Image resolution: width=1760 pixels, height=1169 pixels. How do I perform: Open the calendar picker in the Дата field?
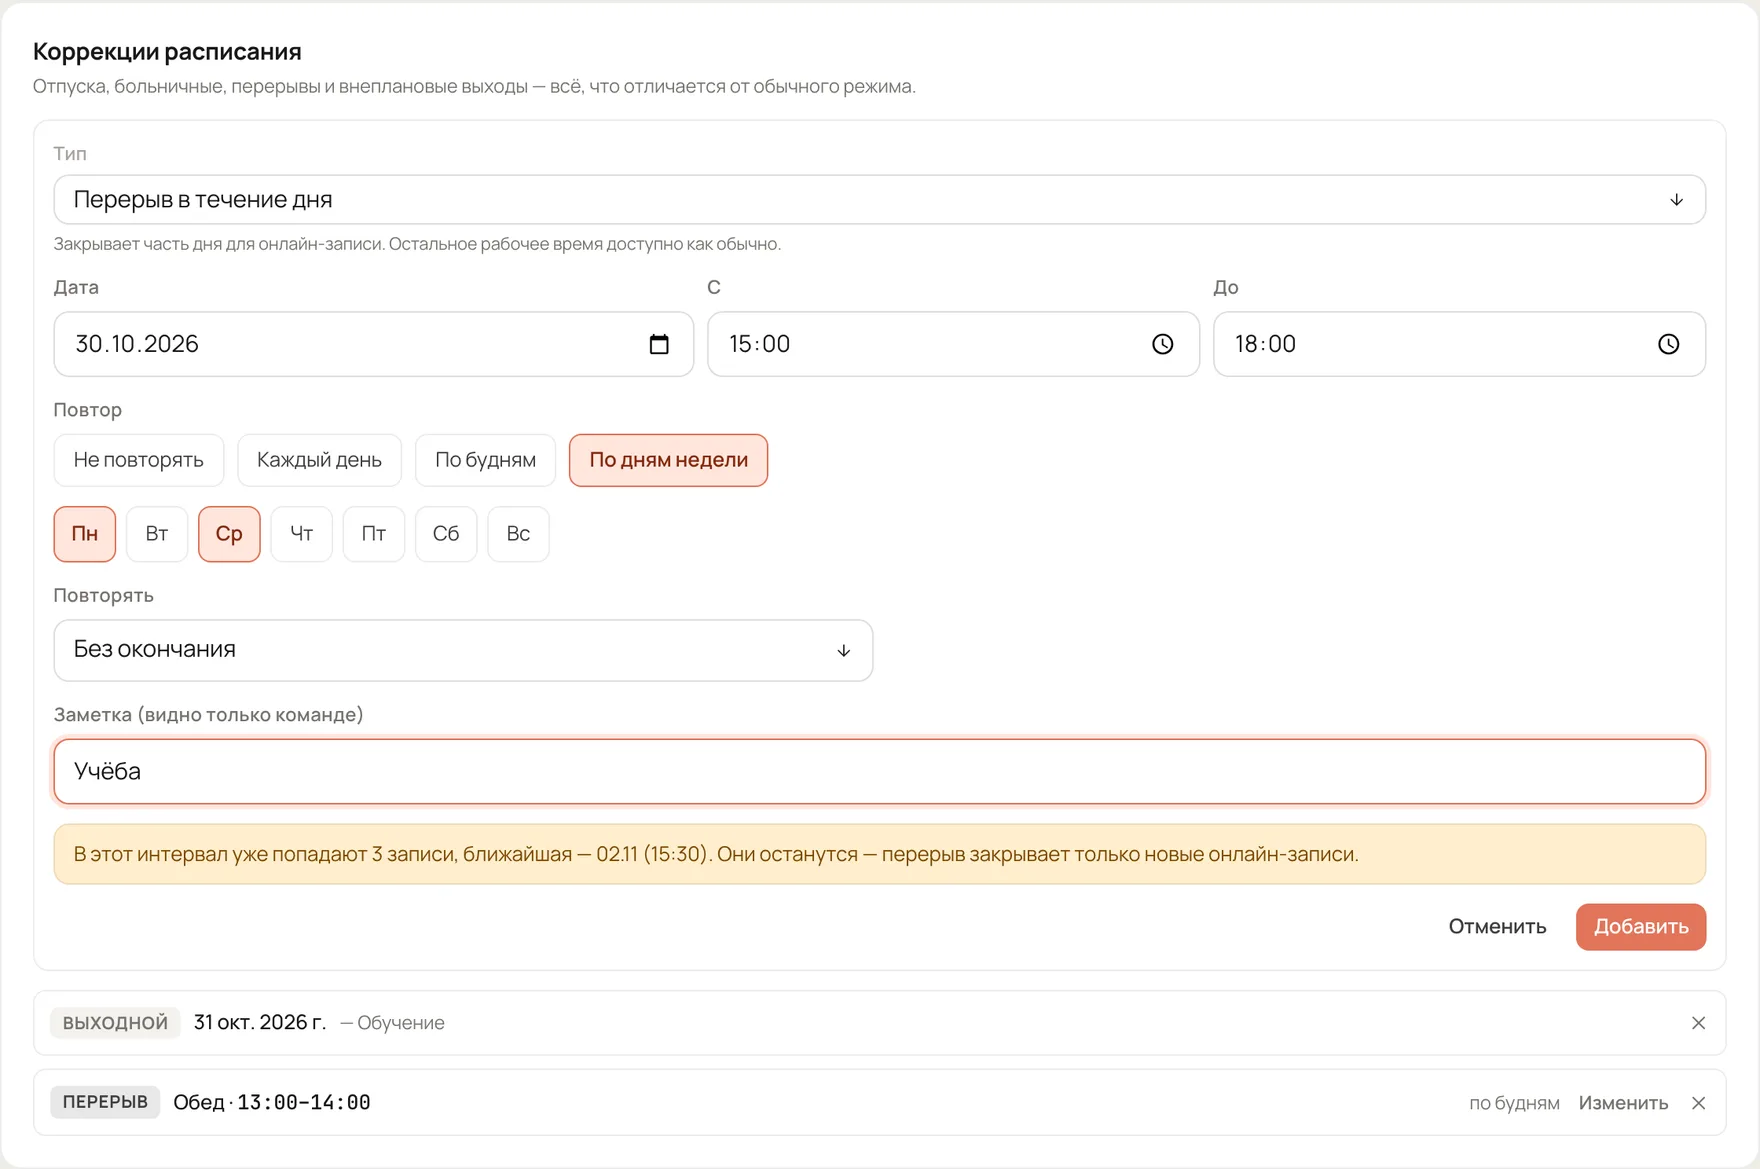[x=659, y=344]
